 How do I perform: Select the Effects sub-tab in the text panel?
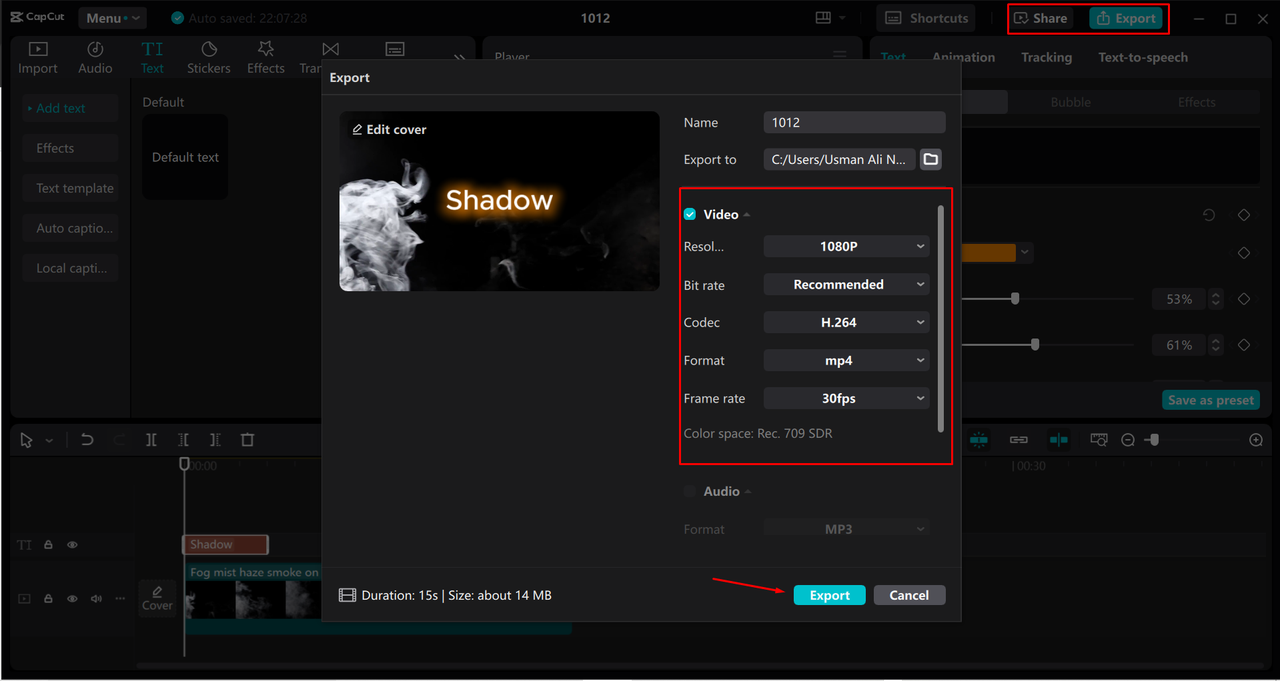coord(1196,102)
